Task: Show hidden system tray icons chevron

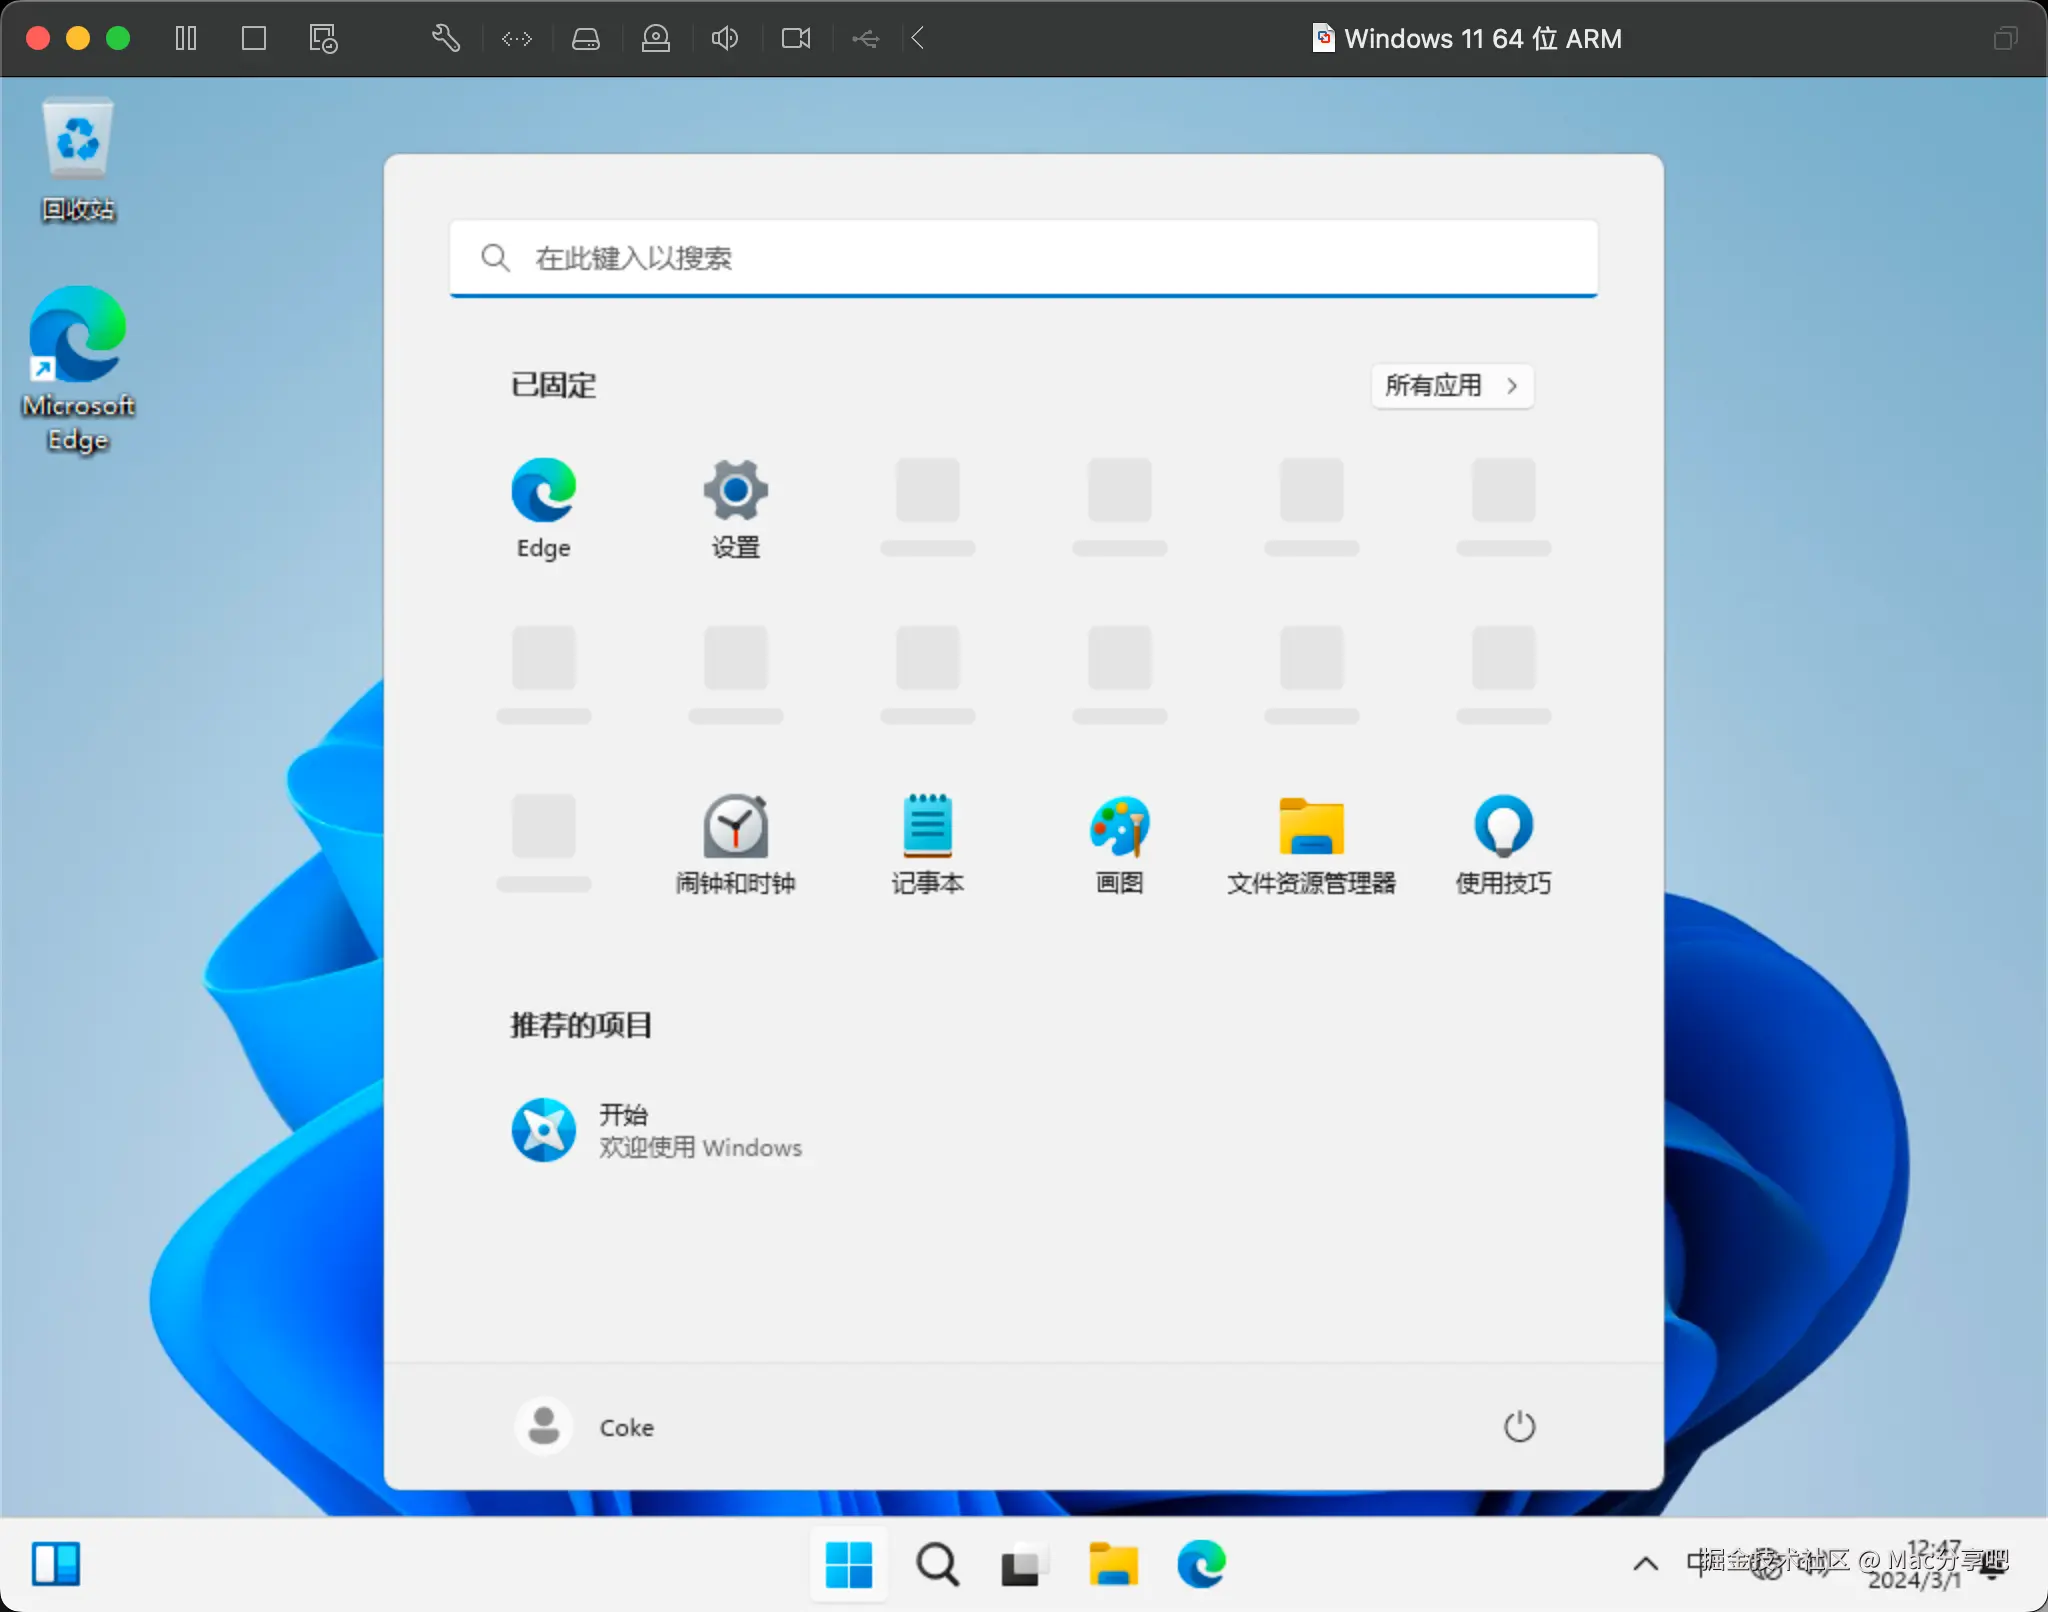Action: click(x=1646, y=1564)
